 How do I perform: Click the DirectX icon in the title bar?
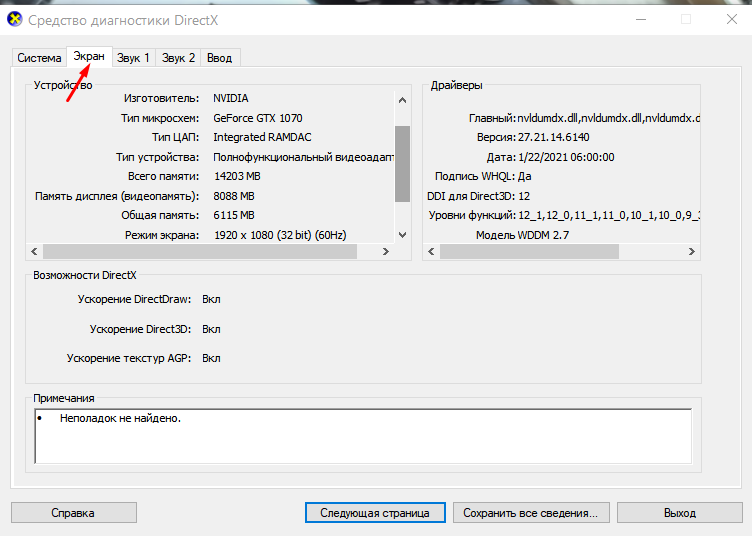point(14,19)
